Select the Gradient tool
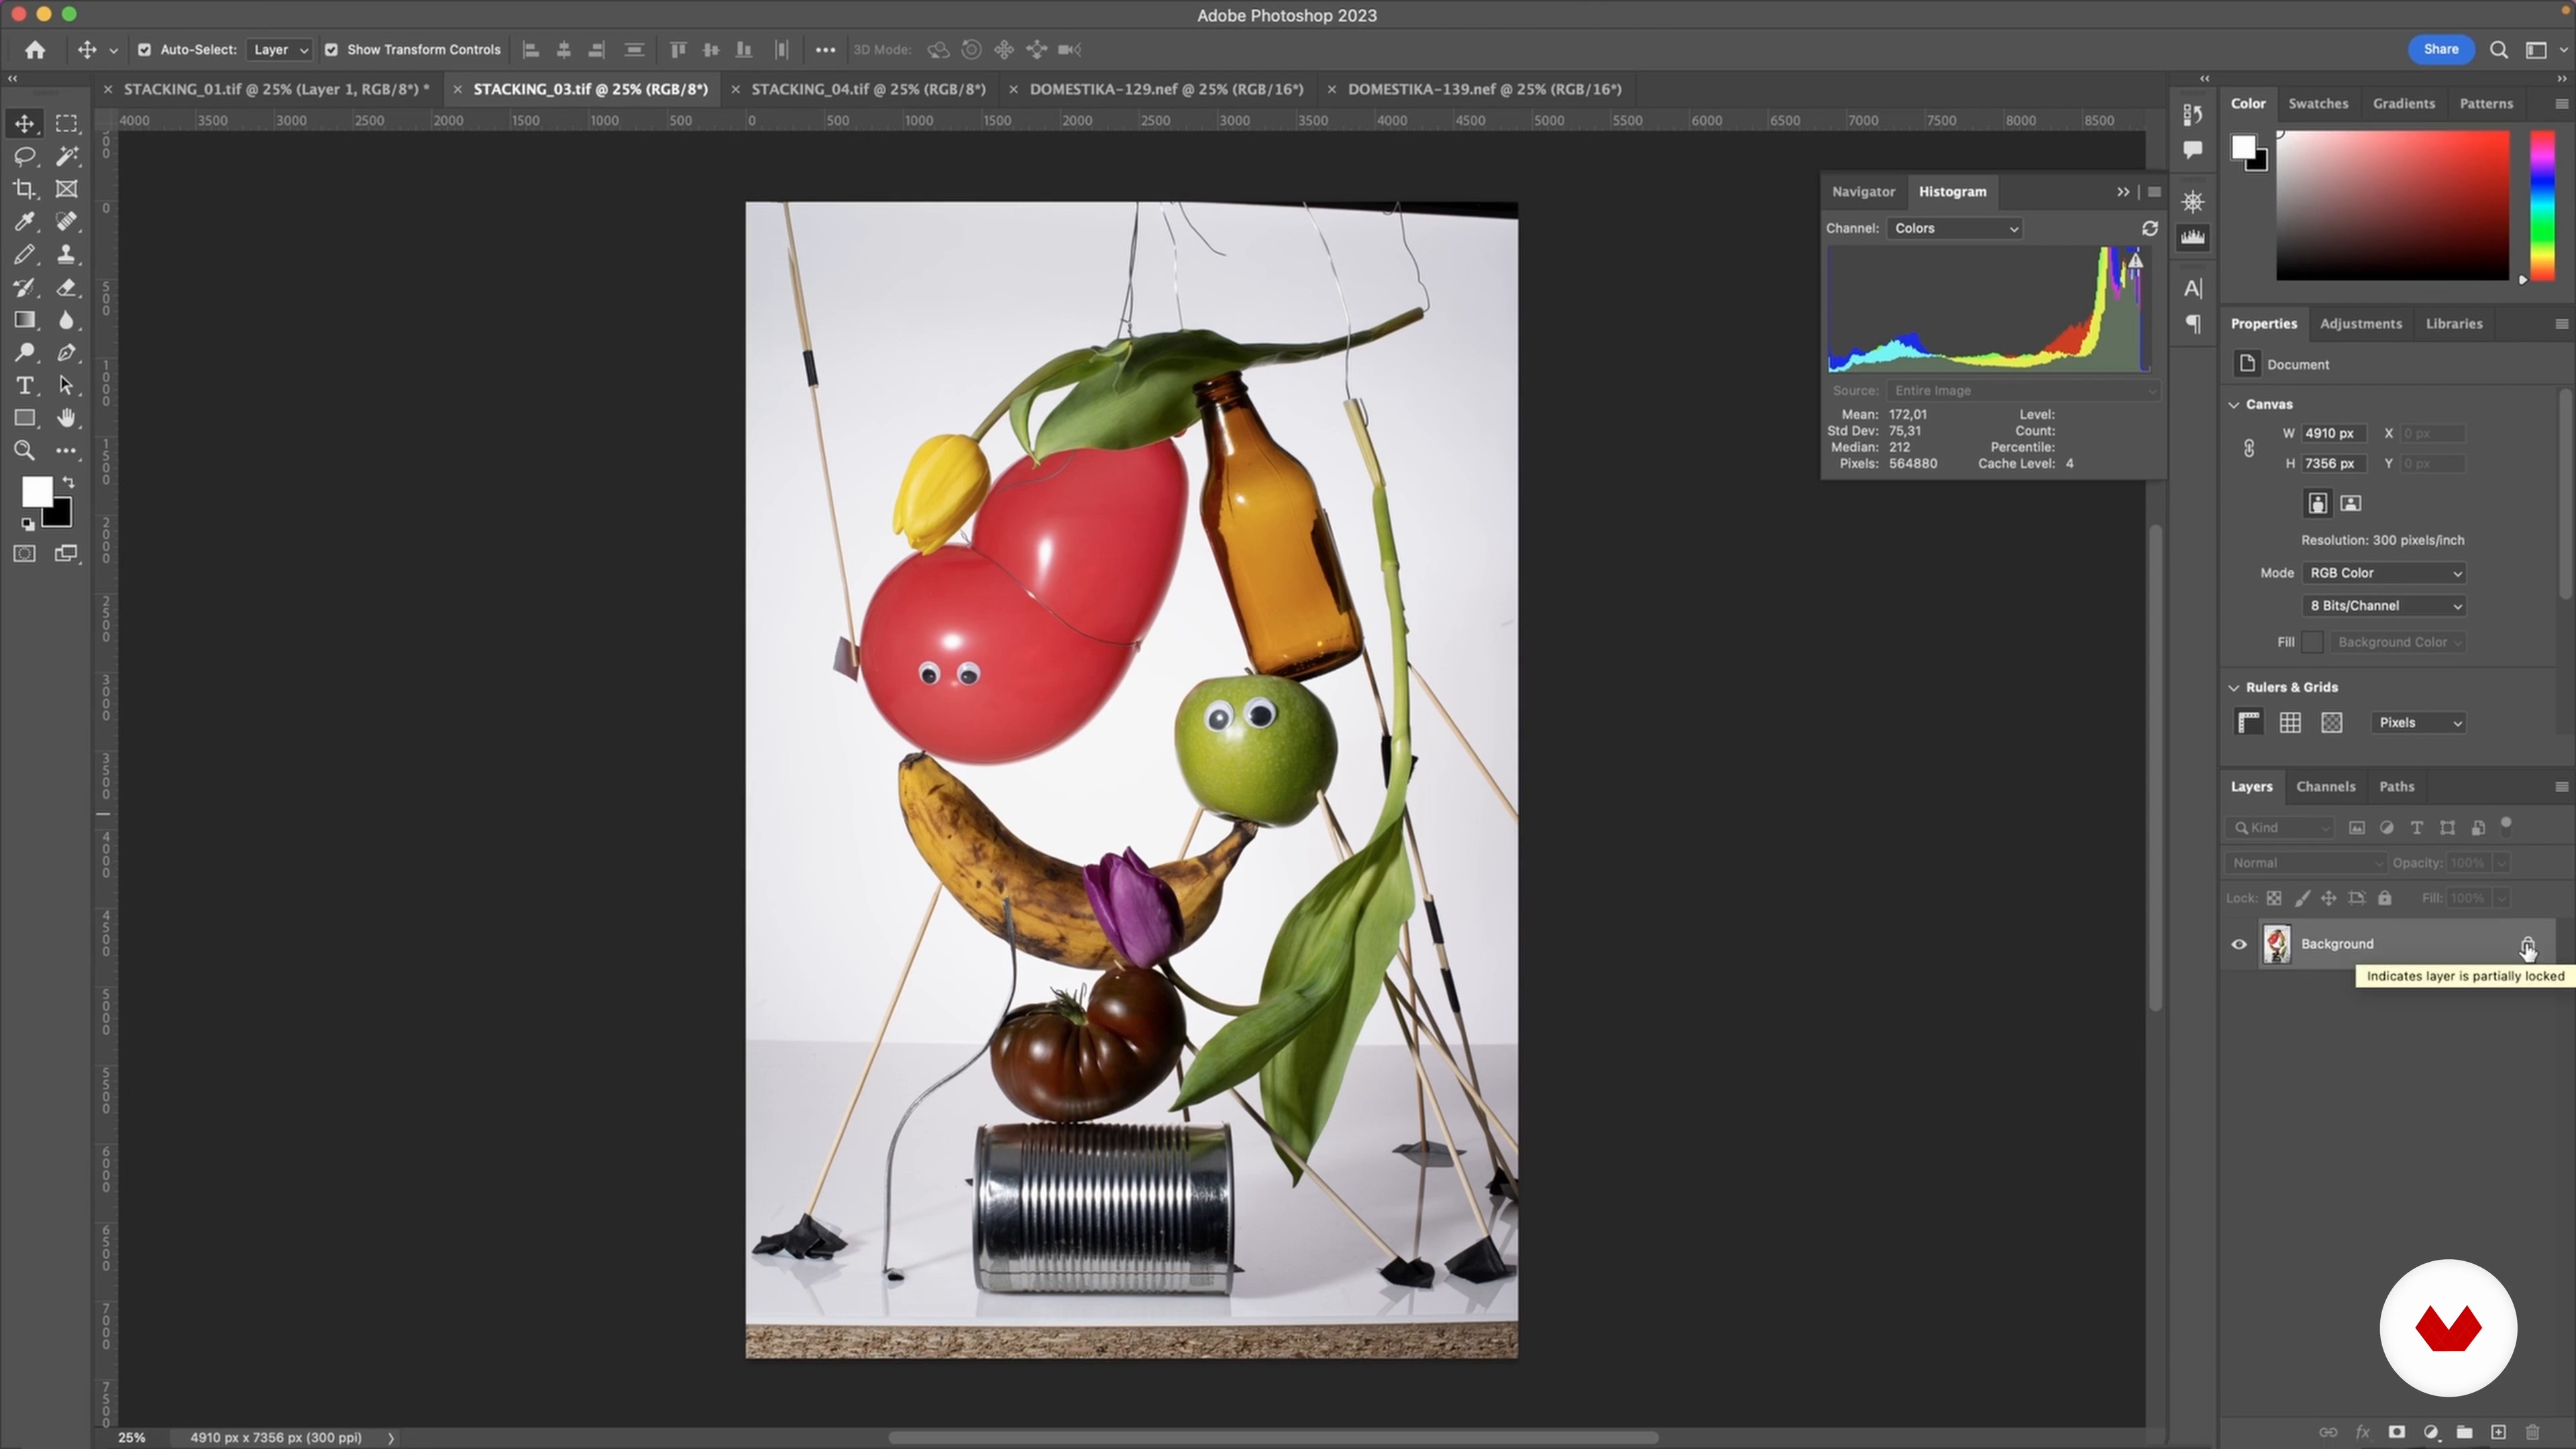 pyautogui.click(x=24, y=320)
